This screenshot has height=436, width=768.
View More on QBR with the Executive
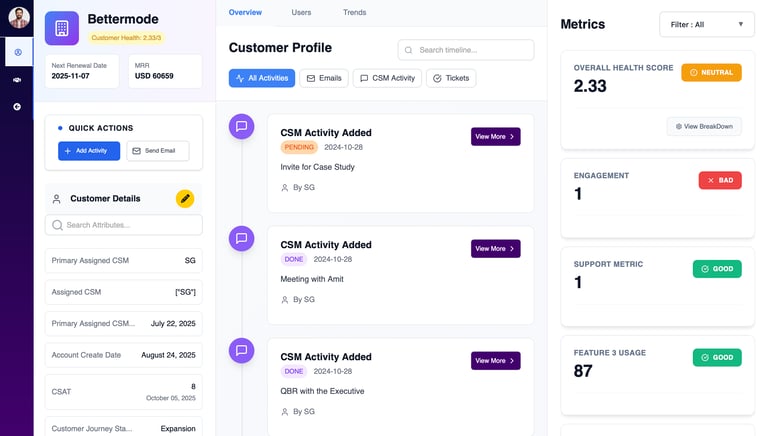(496, 361)
